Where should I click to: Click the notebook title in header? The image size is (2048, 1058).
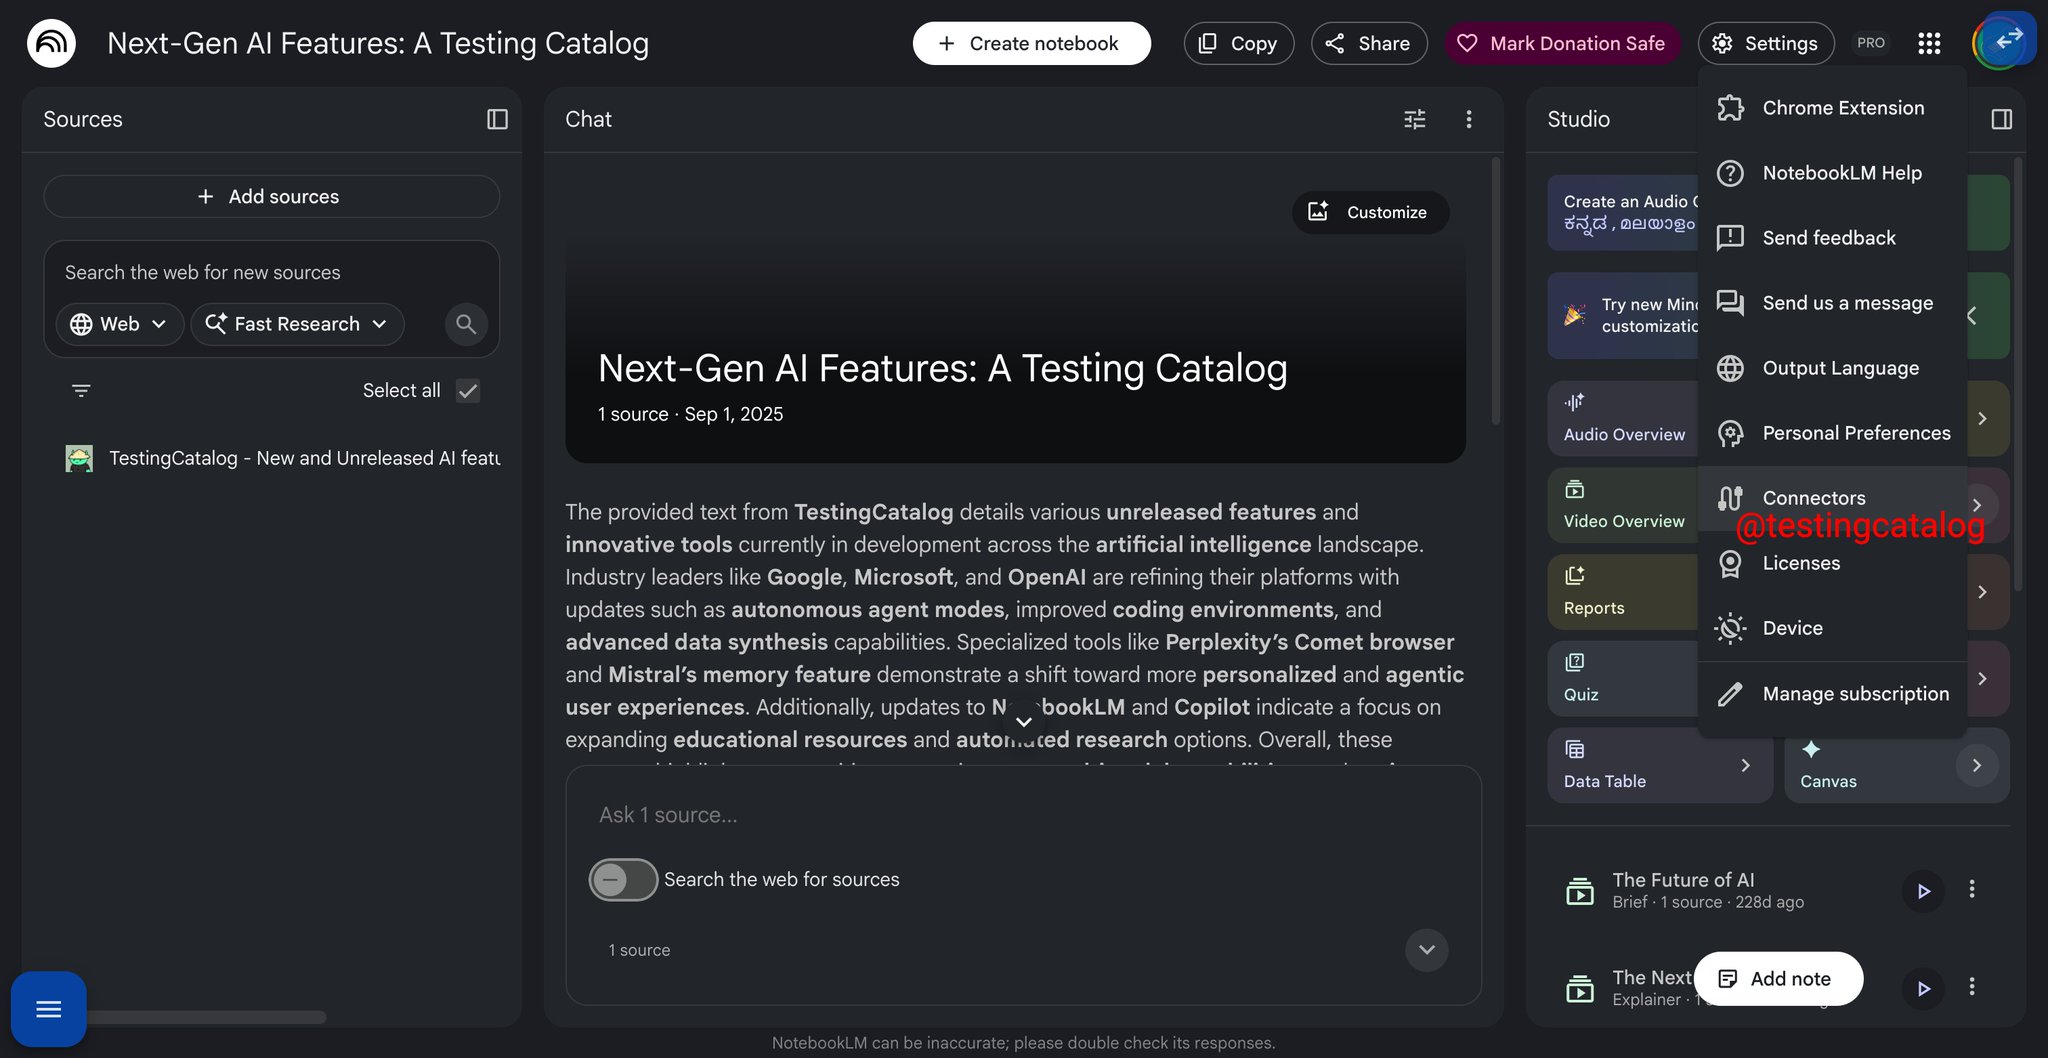click(x=378, y=43)
